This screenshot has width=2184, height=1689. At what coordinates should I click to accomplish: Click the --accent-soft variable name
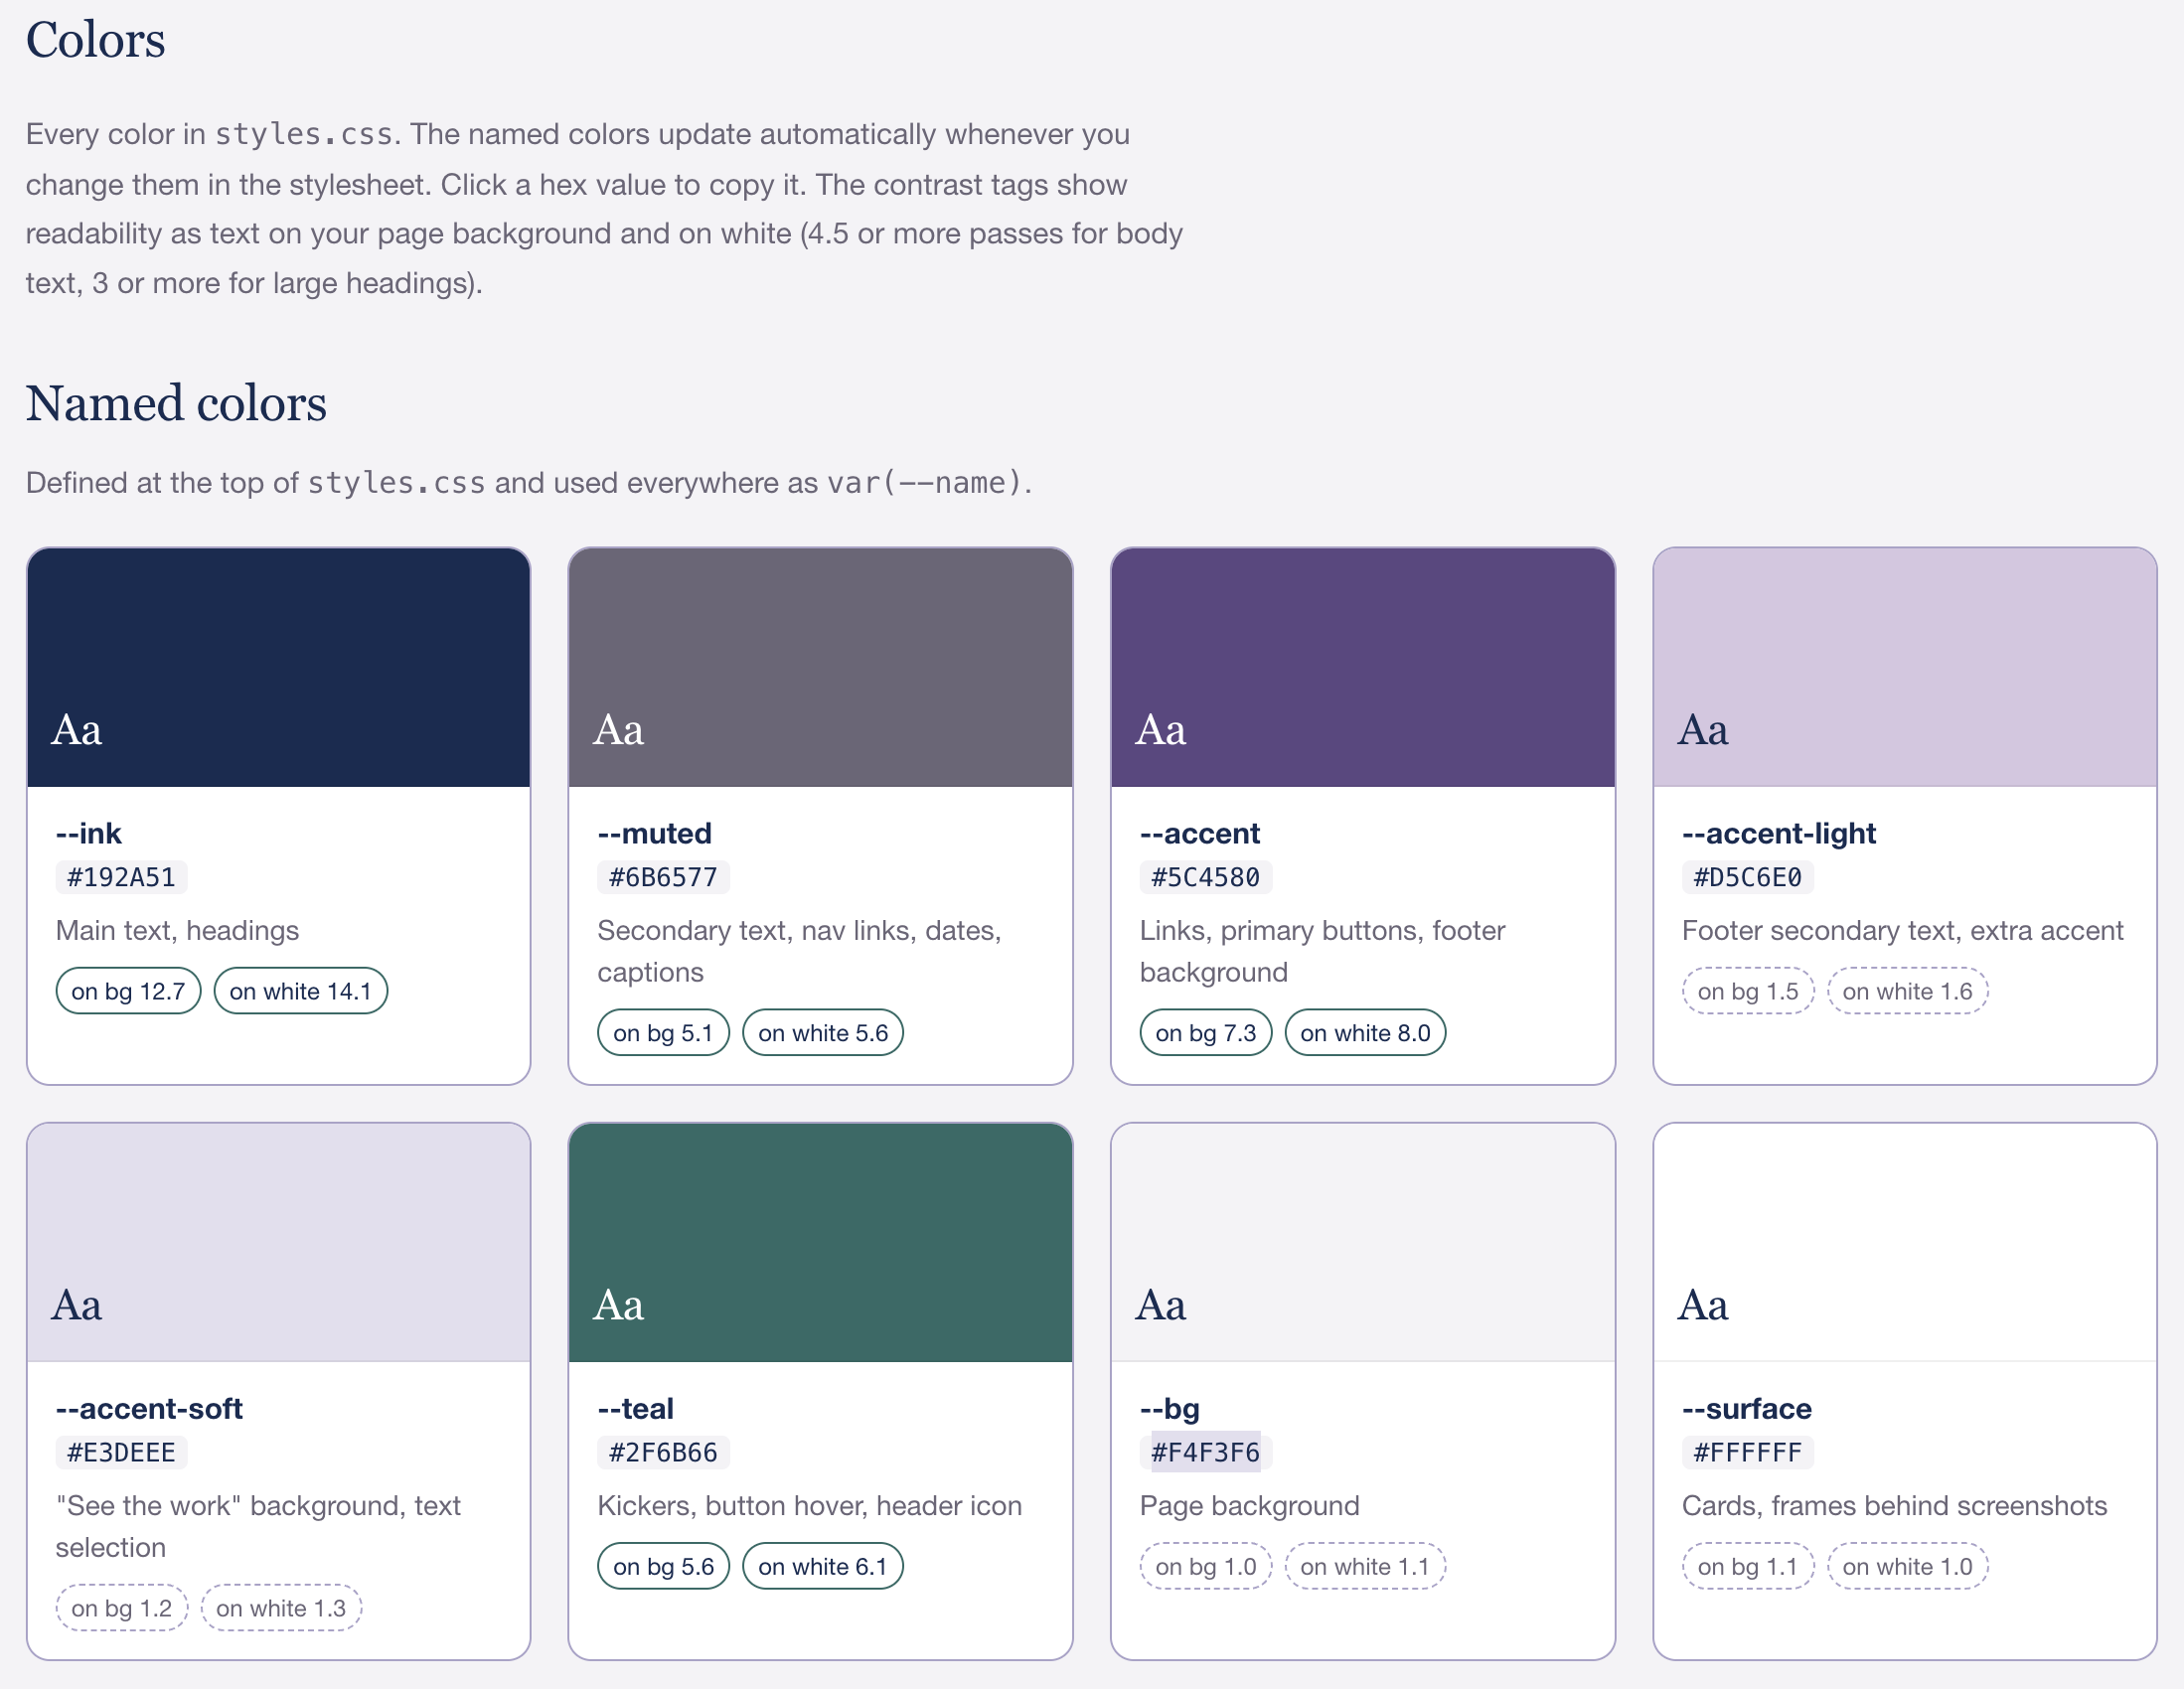(x=149, y=1408)
